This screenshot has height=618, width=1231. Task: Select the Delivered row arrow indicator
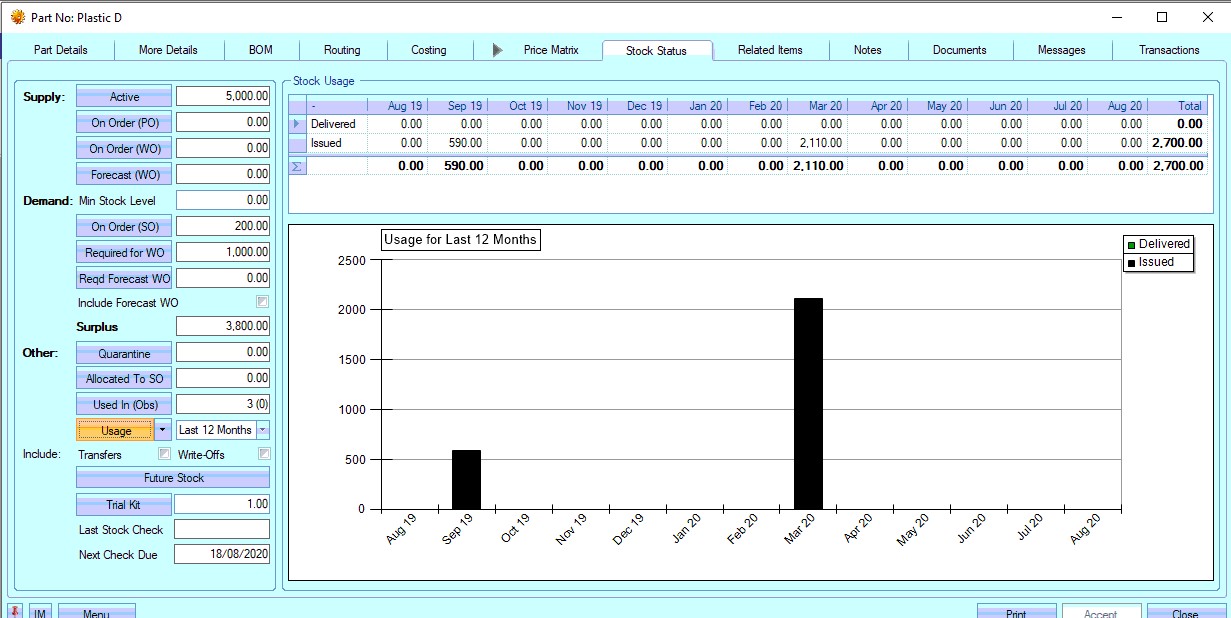[x=297, y=124]
